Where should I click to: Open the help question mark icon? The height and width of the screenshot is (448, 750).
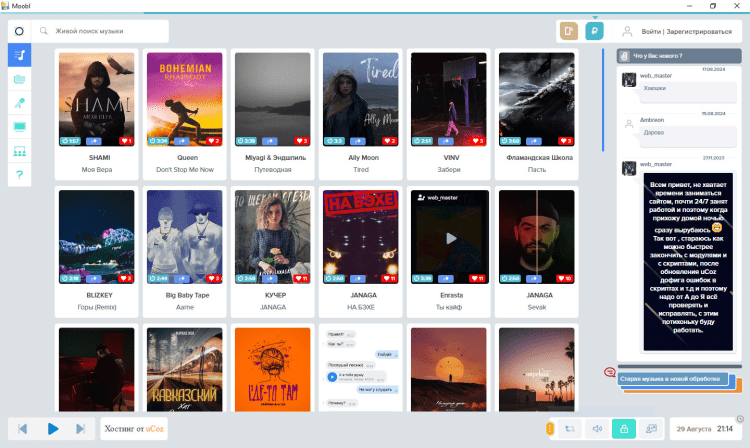click(x=20, y=175)
